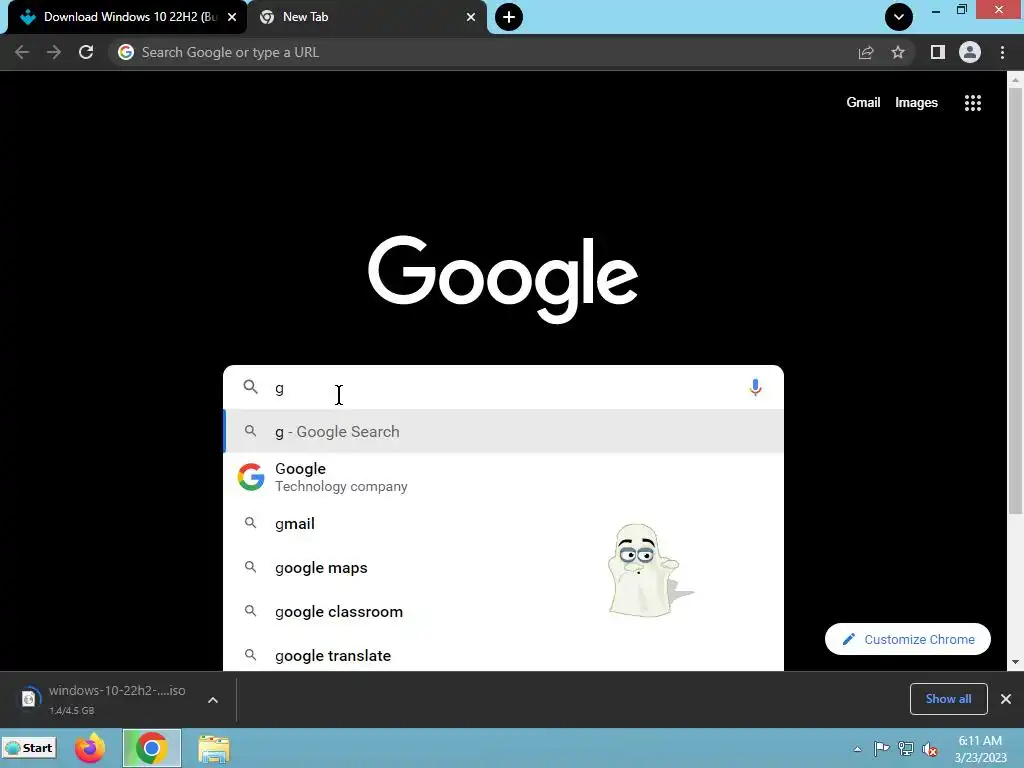Open File Explorer from the taskbar

[214, 748]
